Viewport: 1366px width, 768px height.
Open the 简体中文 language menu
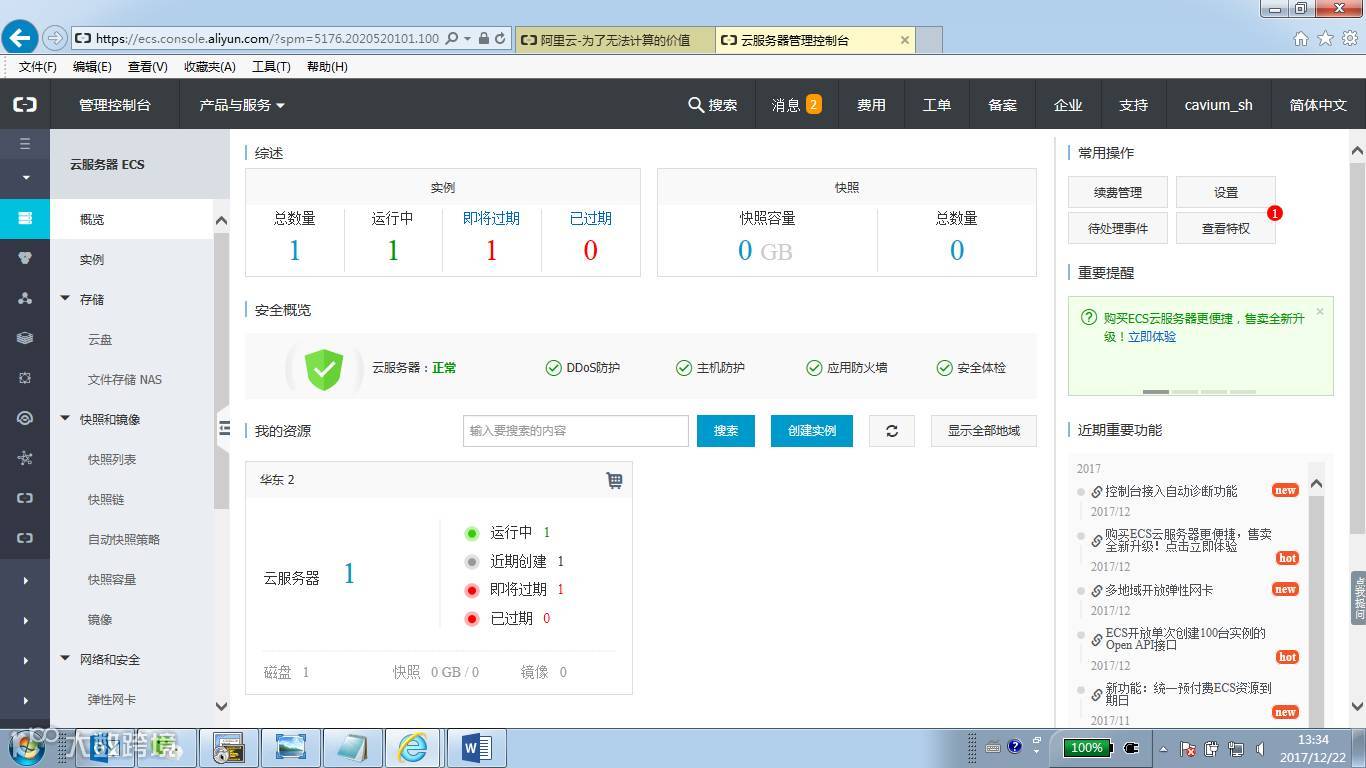point(1318,105)
